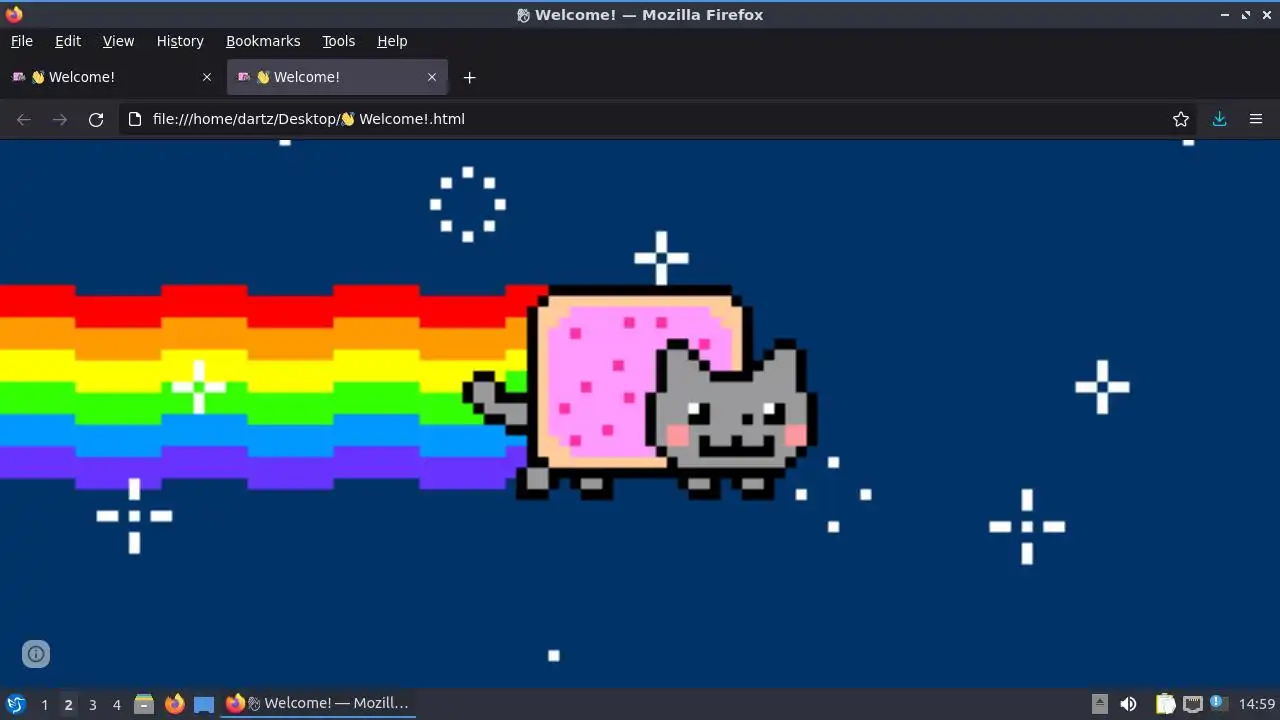
Task: Maximize the Firefox window
Action: (1246, 15)
